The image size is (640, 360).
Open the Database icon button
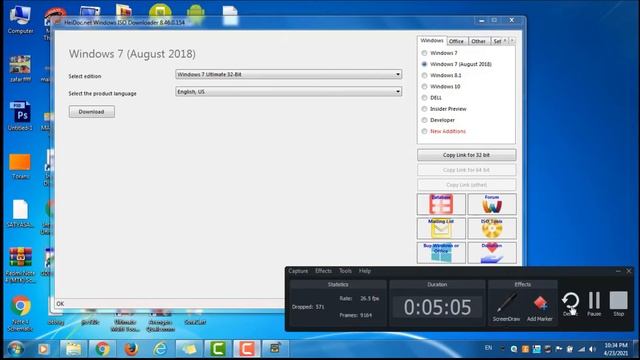441,204
